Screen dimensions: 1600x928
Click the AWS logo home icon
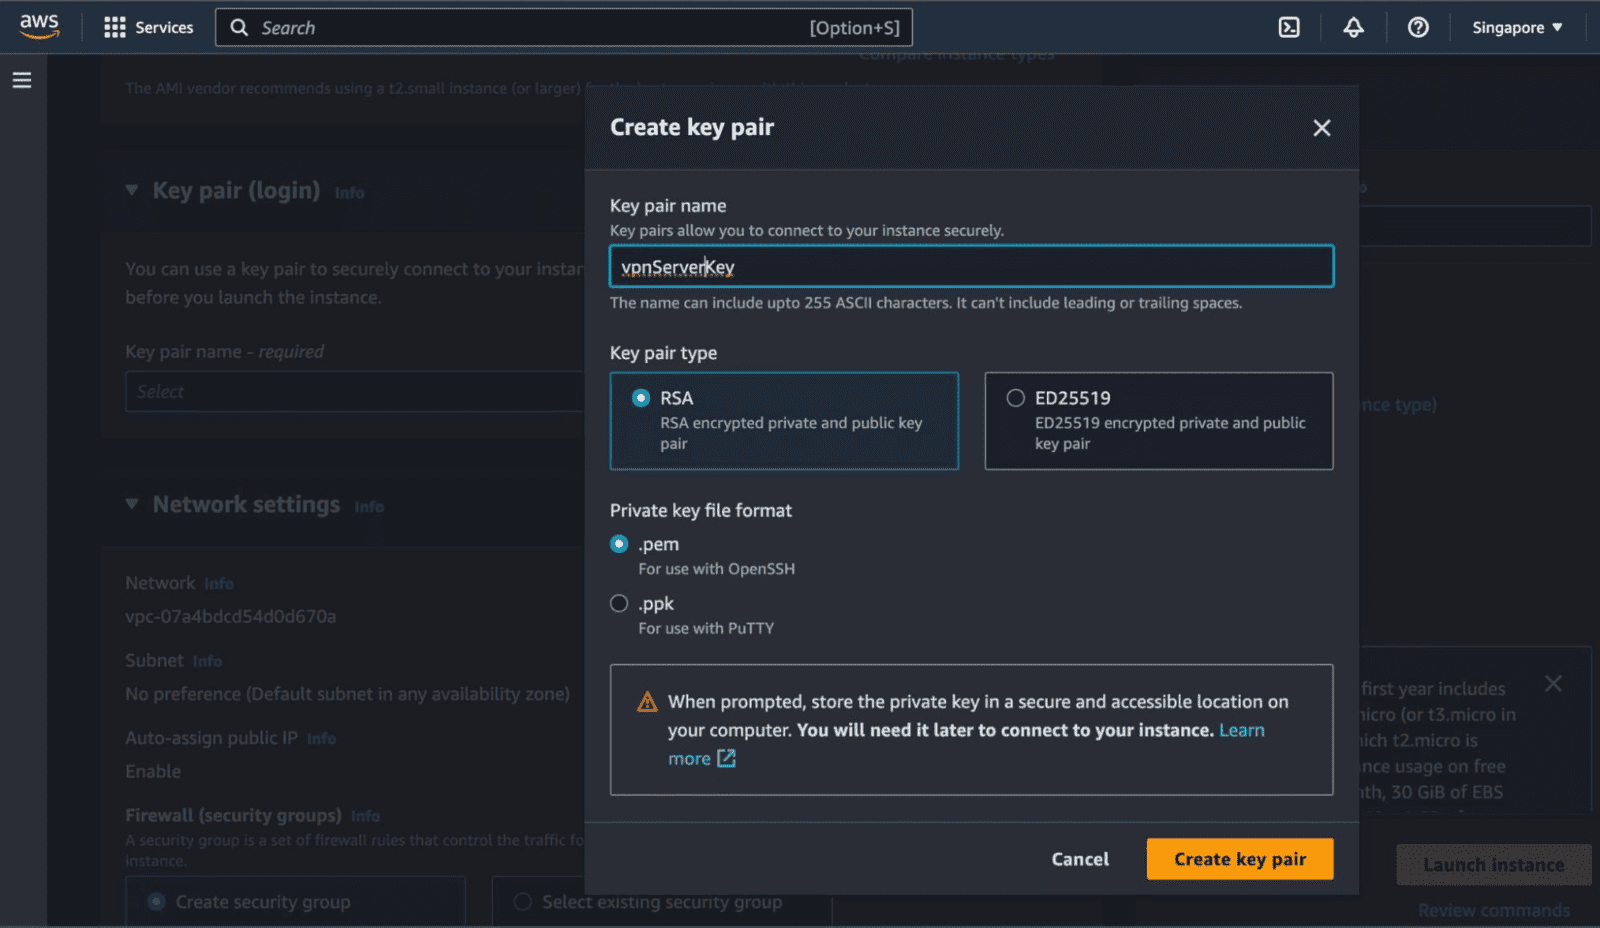pyautogui.click(x=39, y=27)
